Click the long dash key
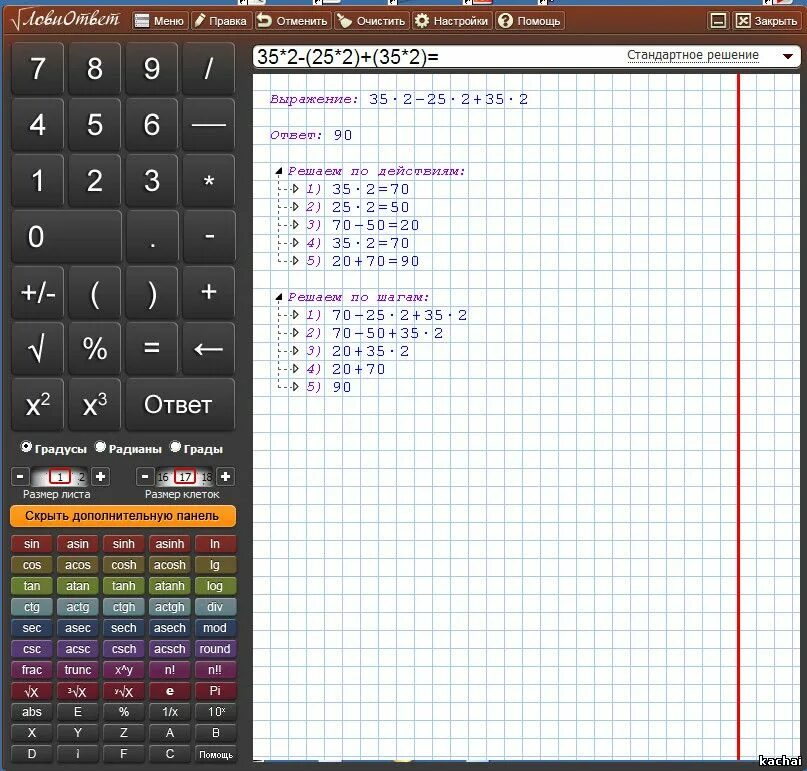 (208, 125)
